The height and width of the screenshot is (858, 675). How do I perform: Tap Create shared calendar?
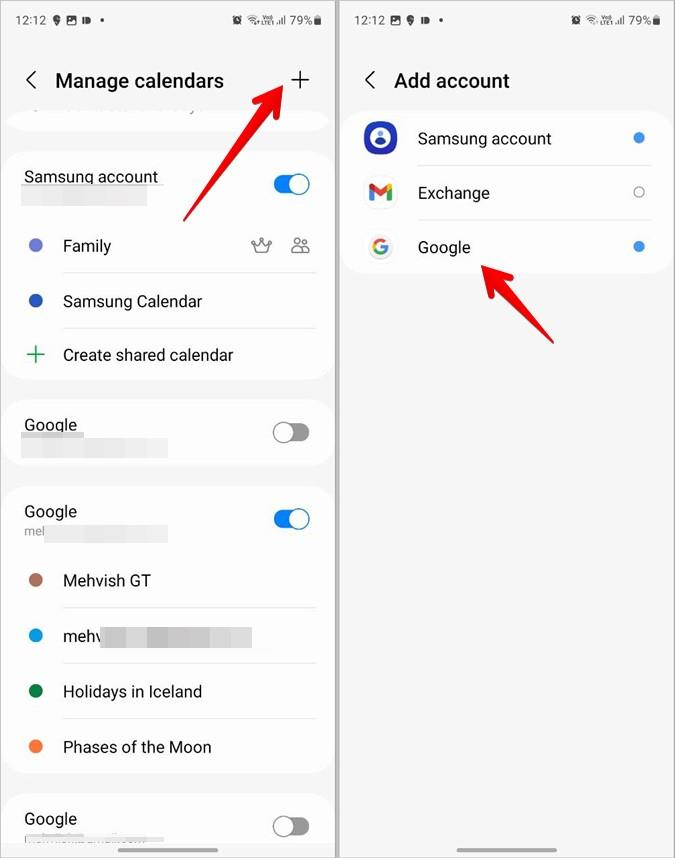(x=168, y=355)
